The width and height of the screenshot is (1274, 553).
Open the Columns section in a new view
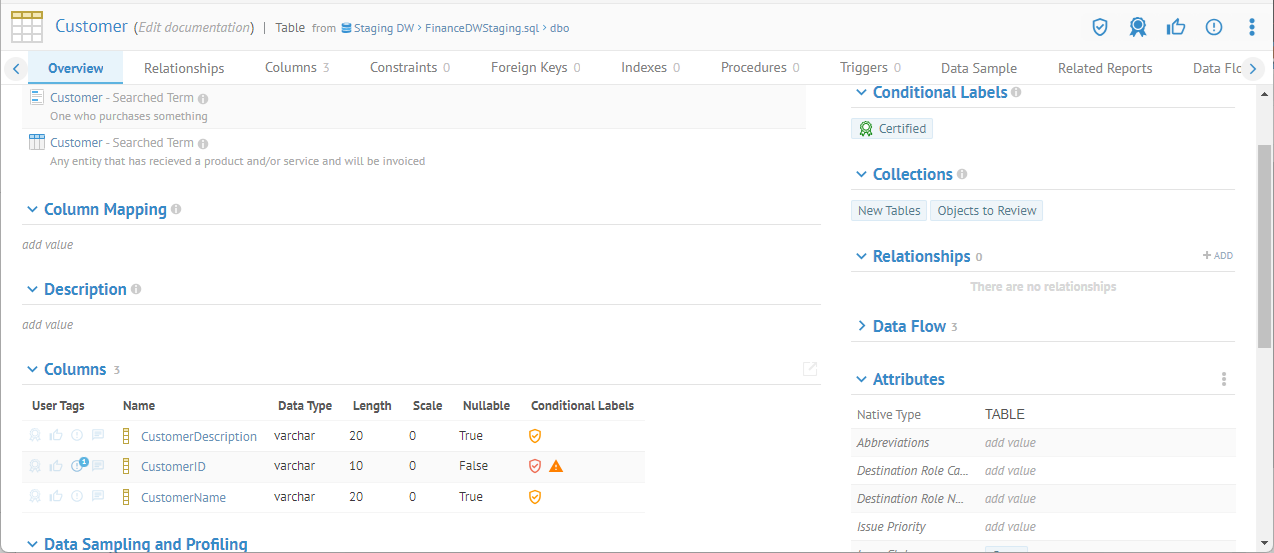pos(810,369)
